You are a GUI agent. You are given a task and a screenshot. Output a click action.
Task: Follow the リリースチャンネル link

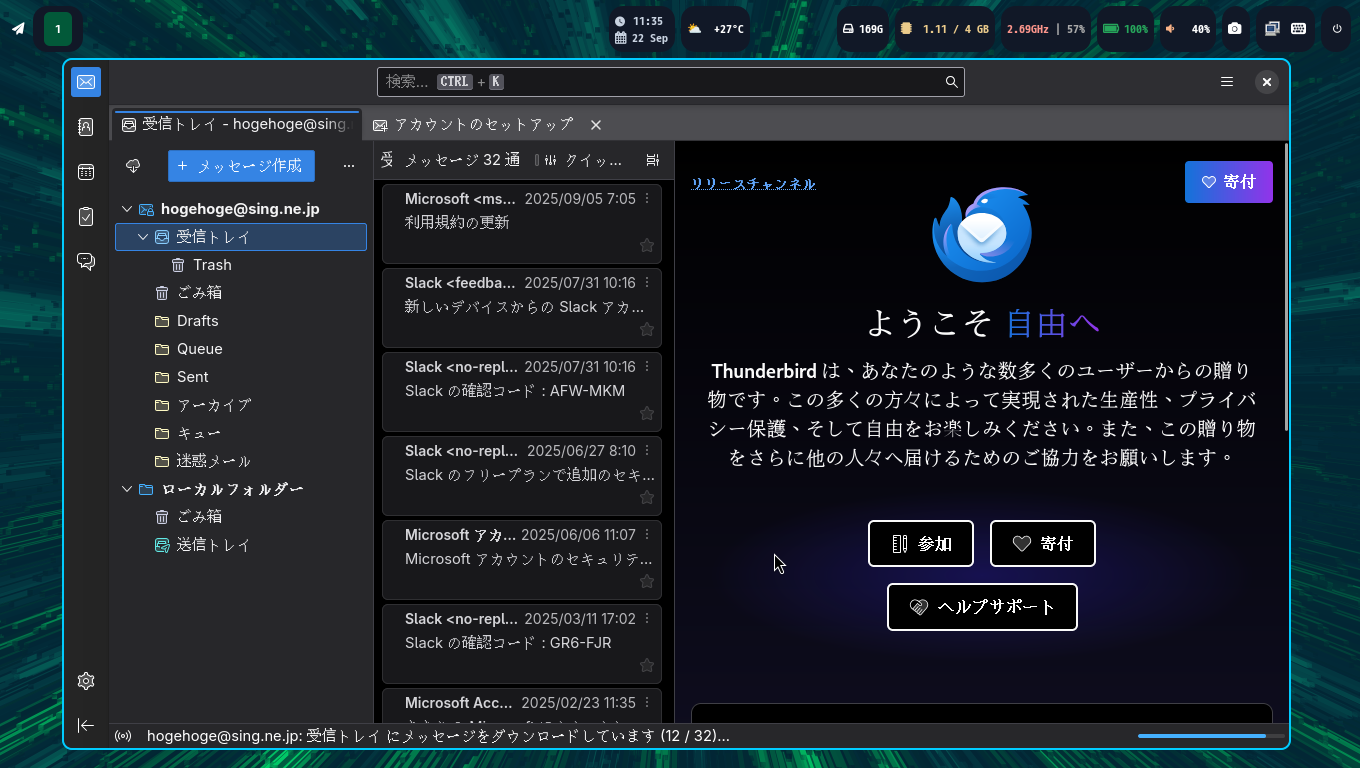click(x=753, y=184)
